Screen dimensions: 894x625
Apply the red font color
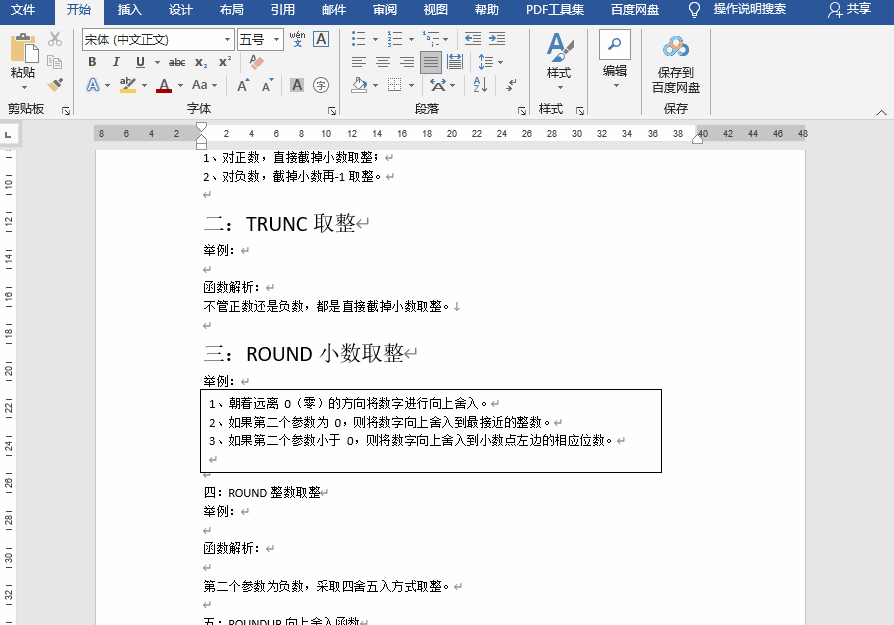(x=164, y=86)
